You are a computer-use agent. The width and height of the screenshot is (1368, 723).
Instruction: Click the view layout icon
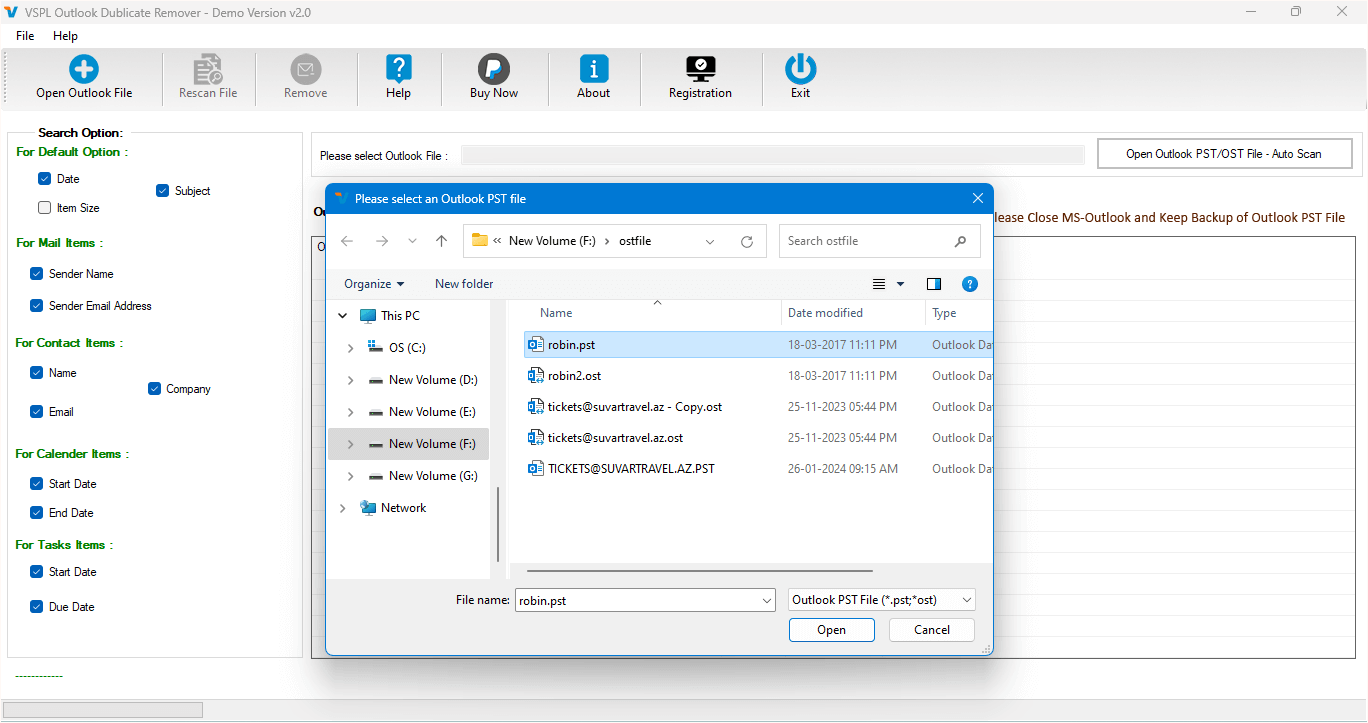coord(879,284)
